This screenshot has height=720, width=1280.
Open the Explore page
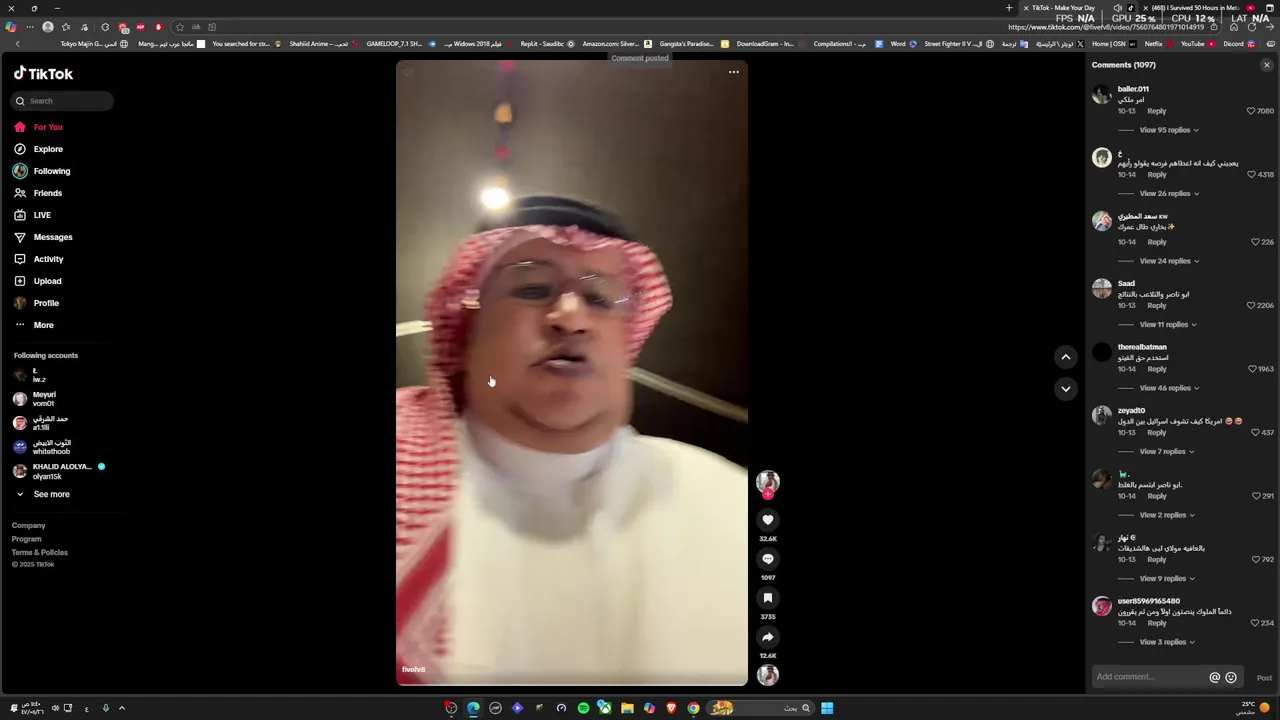coord(38,149)
